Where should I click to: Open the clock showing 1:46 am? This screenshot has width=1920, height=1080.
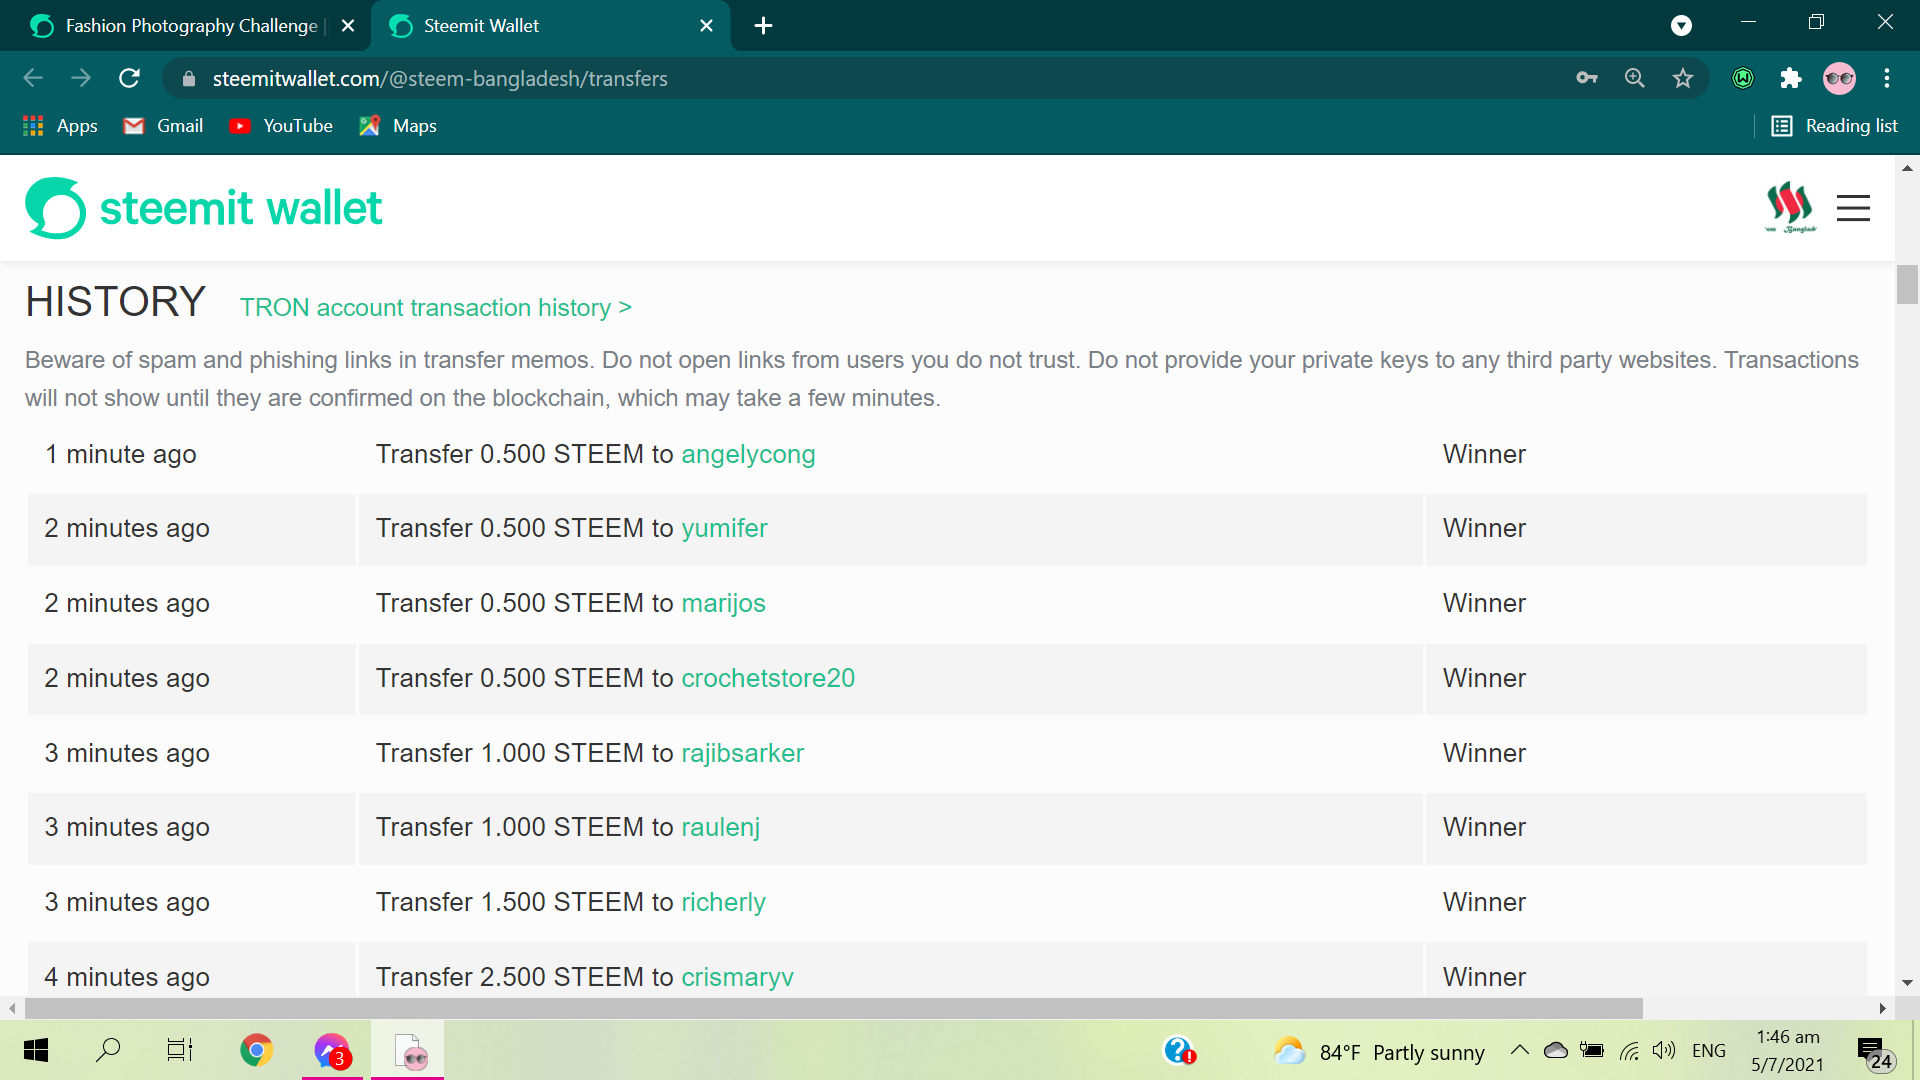point(1788,1050)
